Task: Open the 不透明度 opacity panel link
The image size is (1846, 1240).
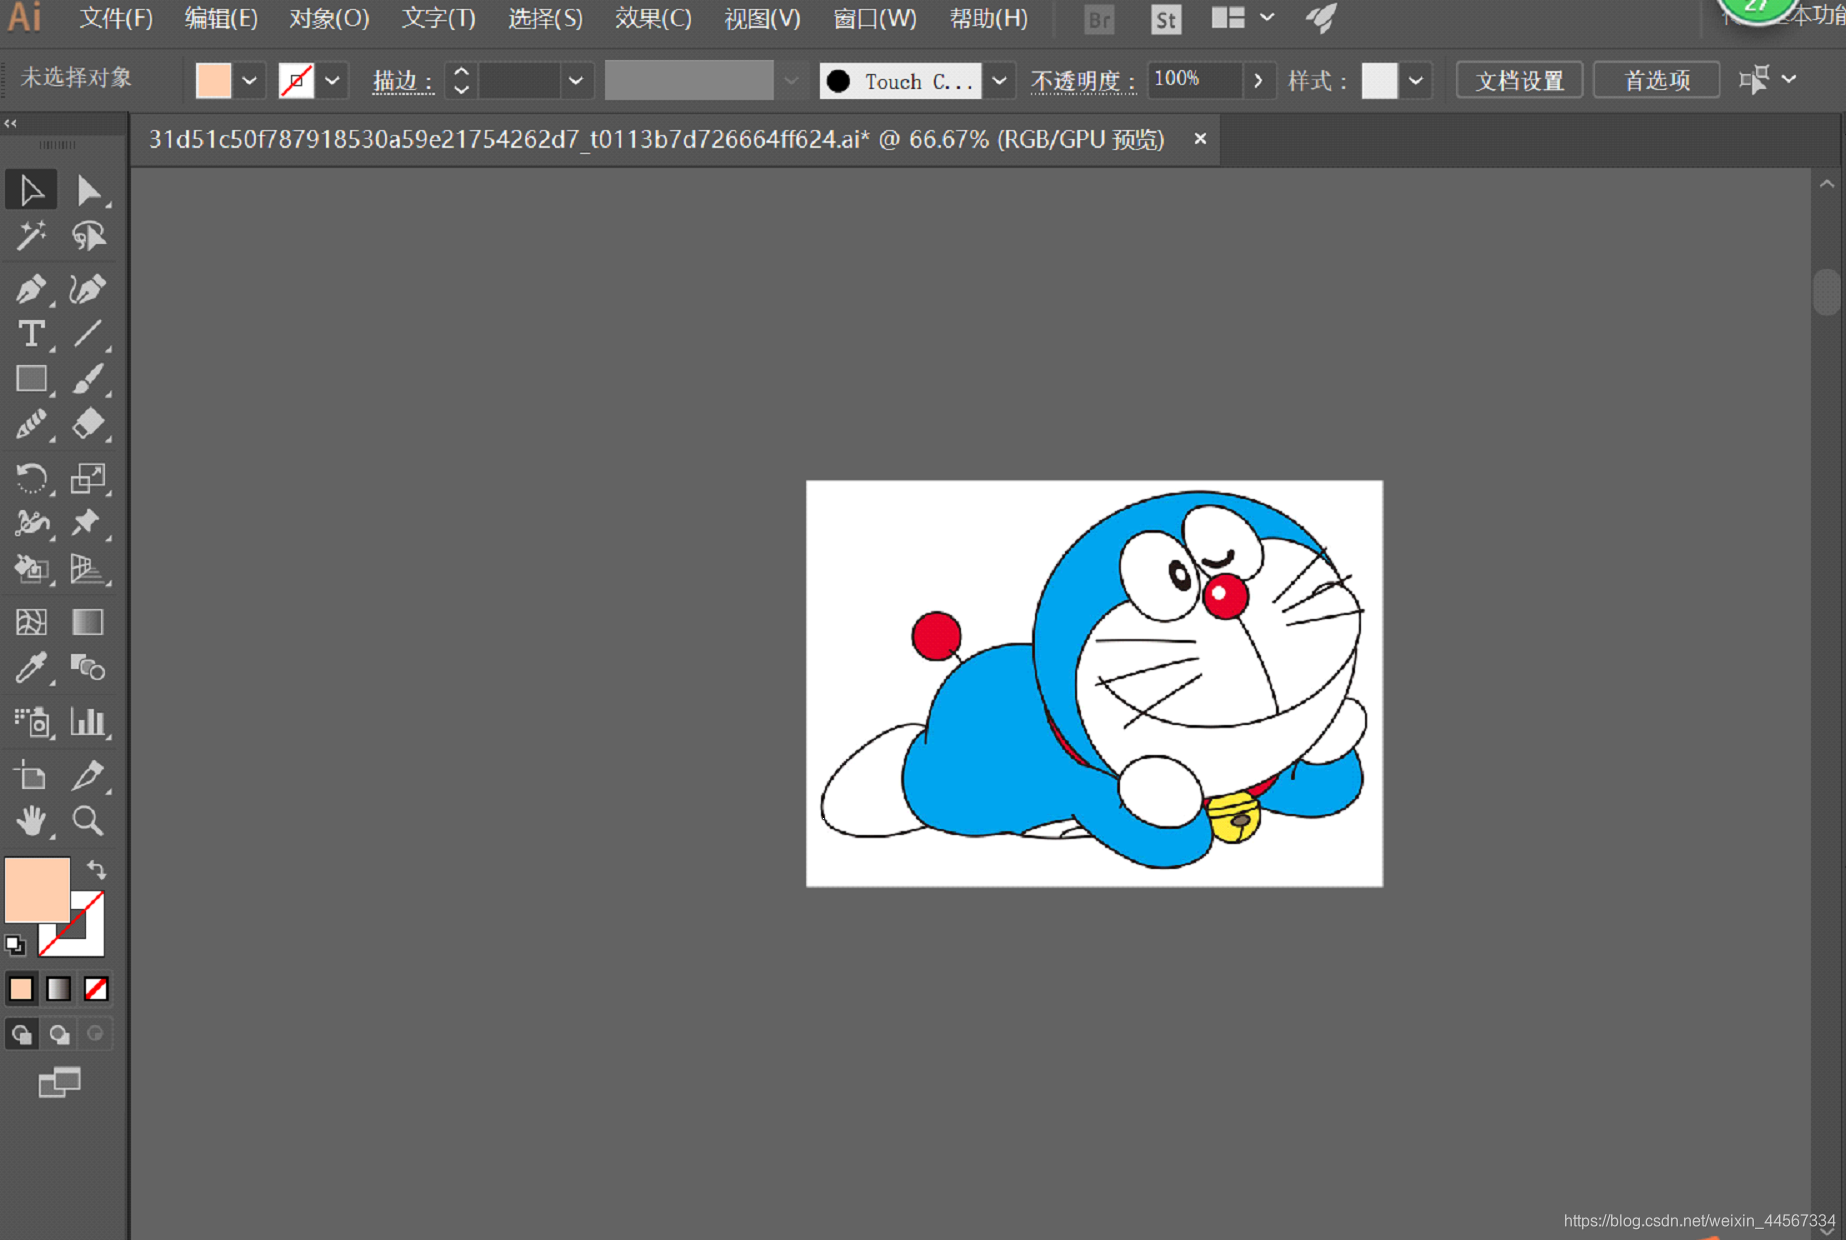Action: click(1083, 81)
